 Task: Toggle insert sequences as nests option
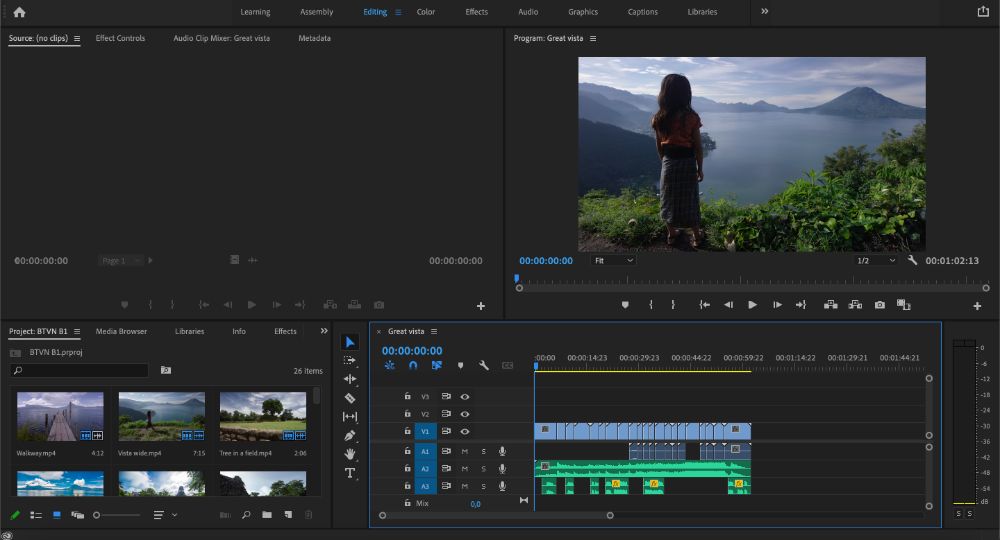coord(389,365)
